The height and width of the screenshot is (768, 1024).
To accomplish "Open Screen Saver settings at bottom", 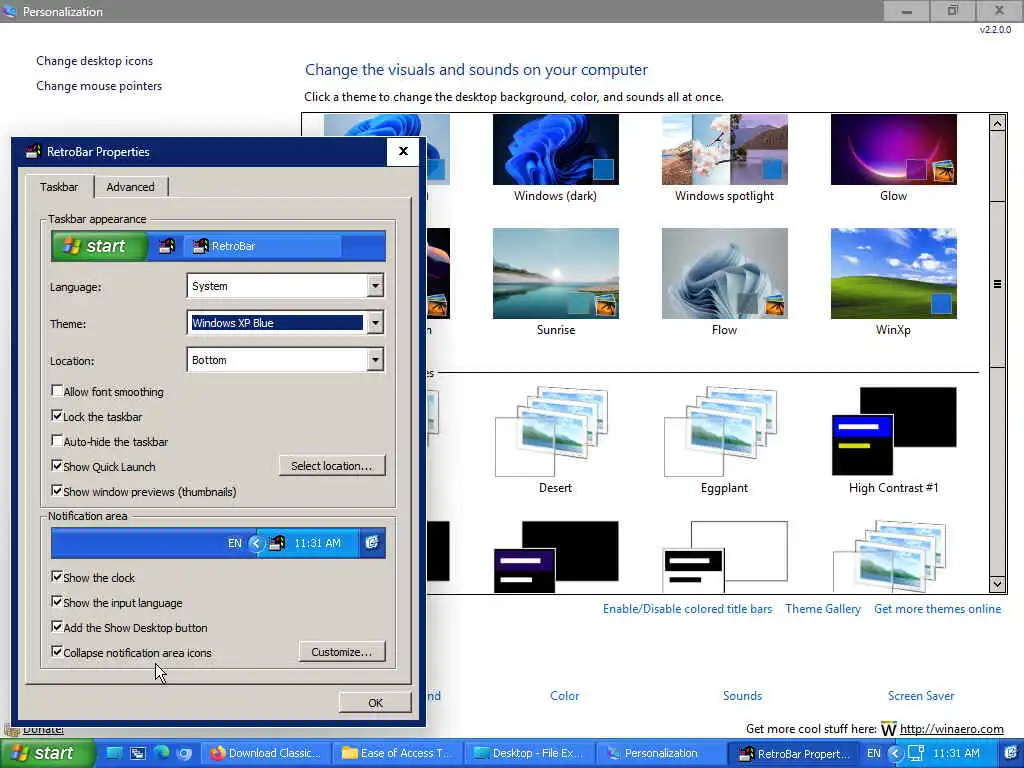I will 921,696.
